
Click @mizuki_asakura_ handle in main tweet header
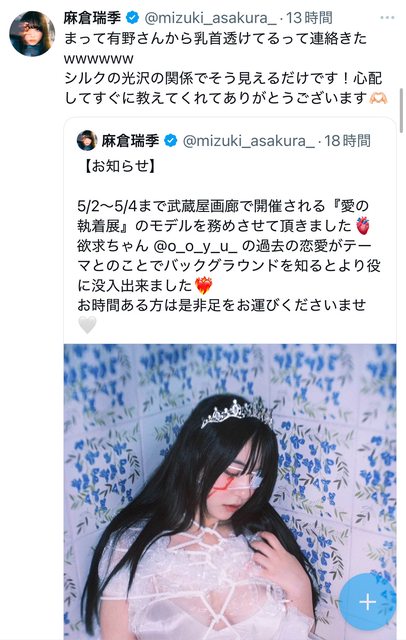(x=211, y=18)
